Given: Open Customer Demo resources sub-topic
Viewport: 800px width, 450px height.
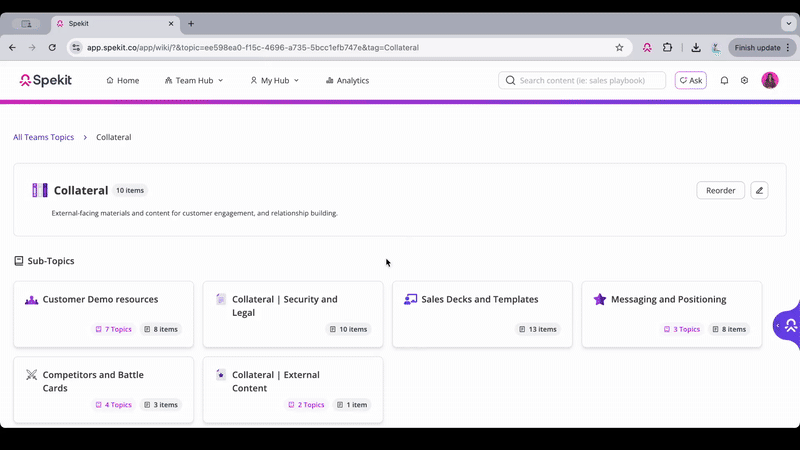Looking at the screenshot, I should tap(104, 314).
